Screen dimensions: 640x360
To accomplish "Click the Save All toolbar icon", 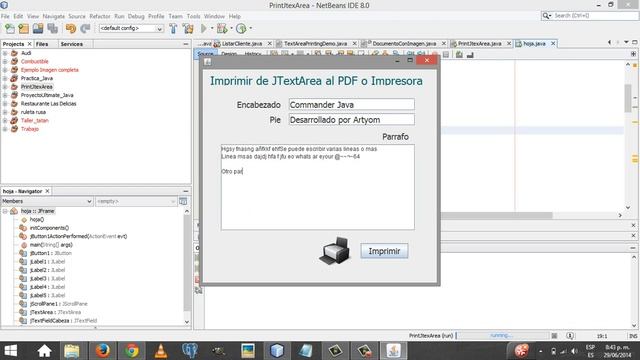I will [53, 29].
